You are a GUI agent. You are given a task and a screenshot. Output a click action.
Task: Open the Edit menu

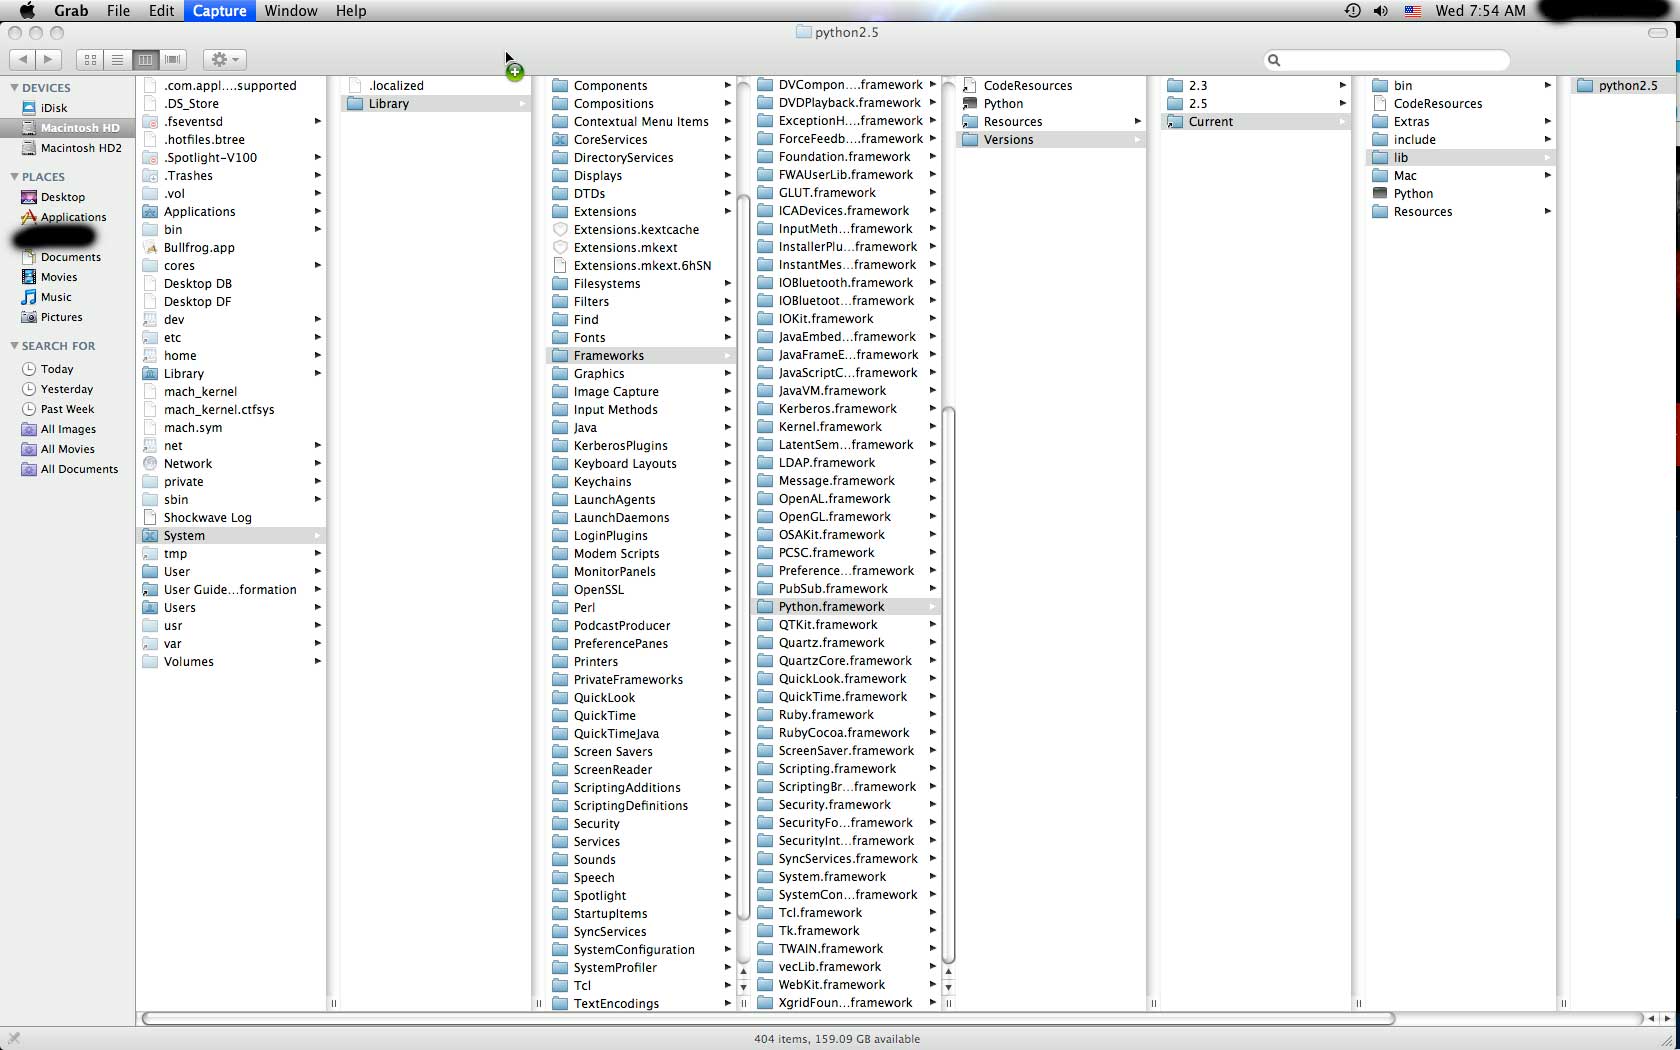(162, 11)
